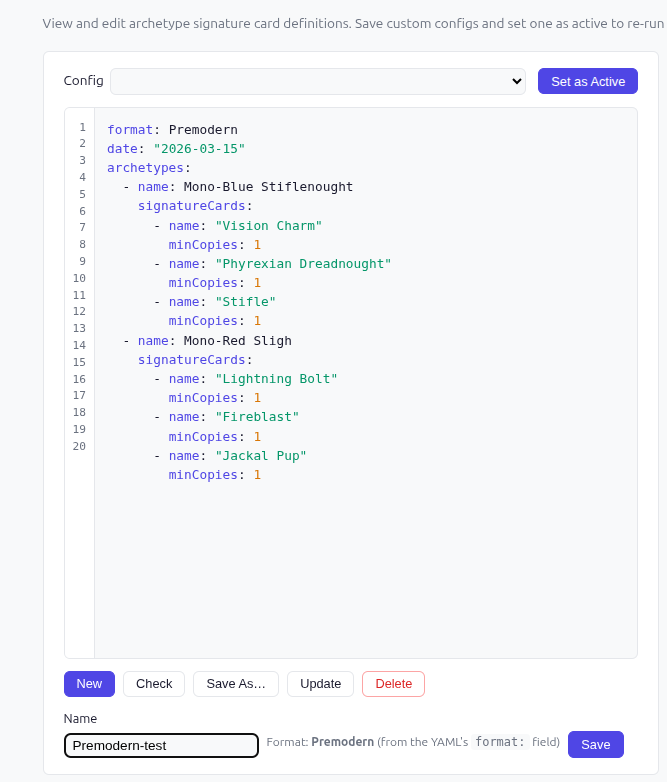The height and width of the screenshot is (782, 667).
Task: Click minCopies line under Vision Charm
Action: pos(215,245)
